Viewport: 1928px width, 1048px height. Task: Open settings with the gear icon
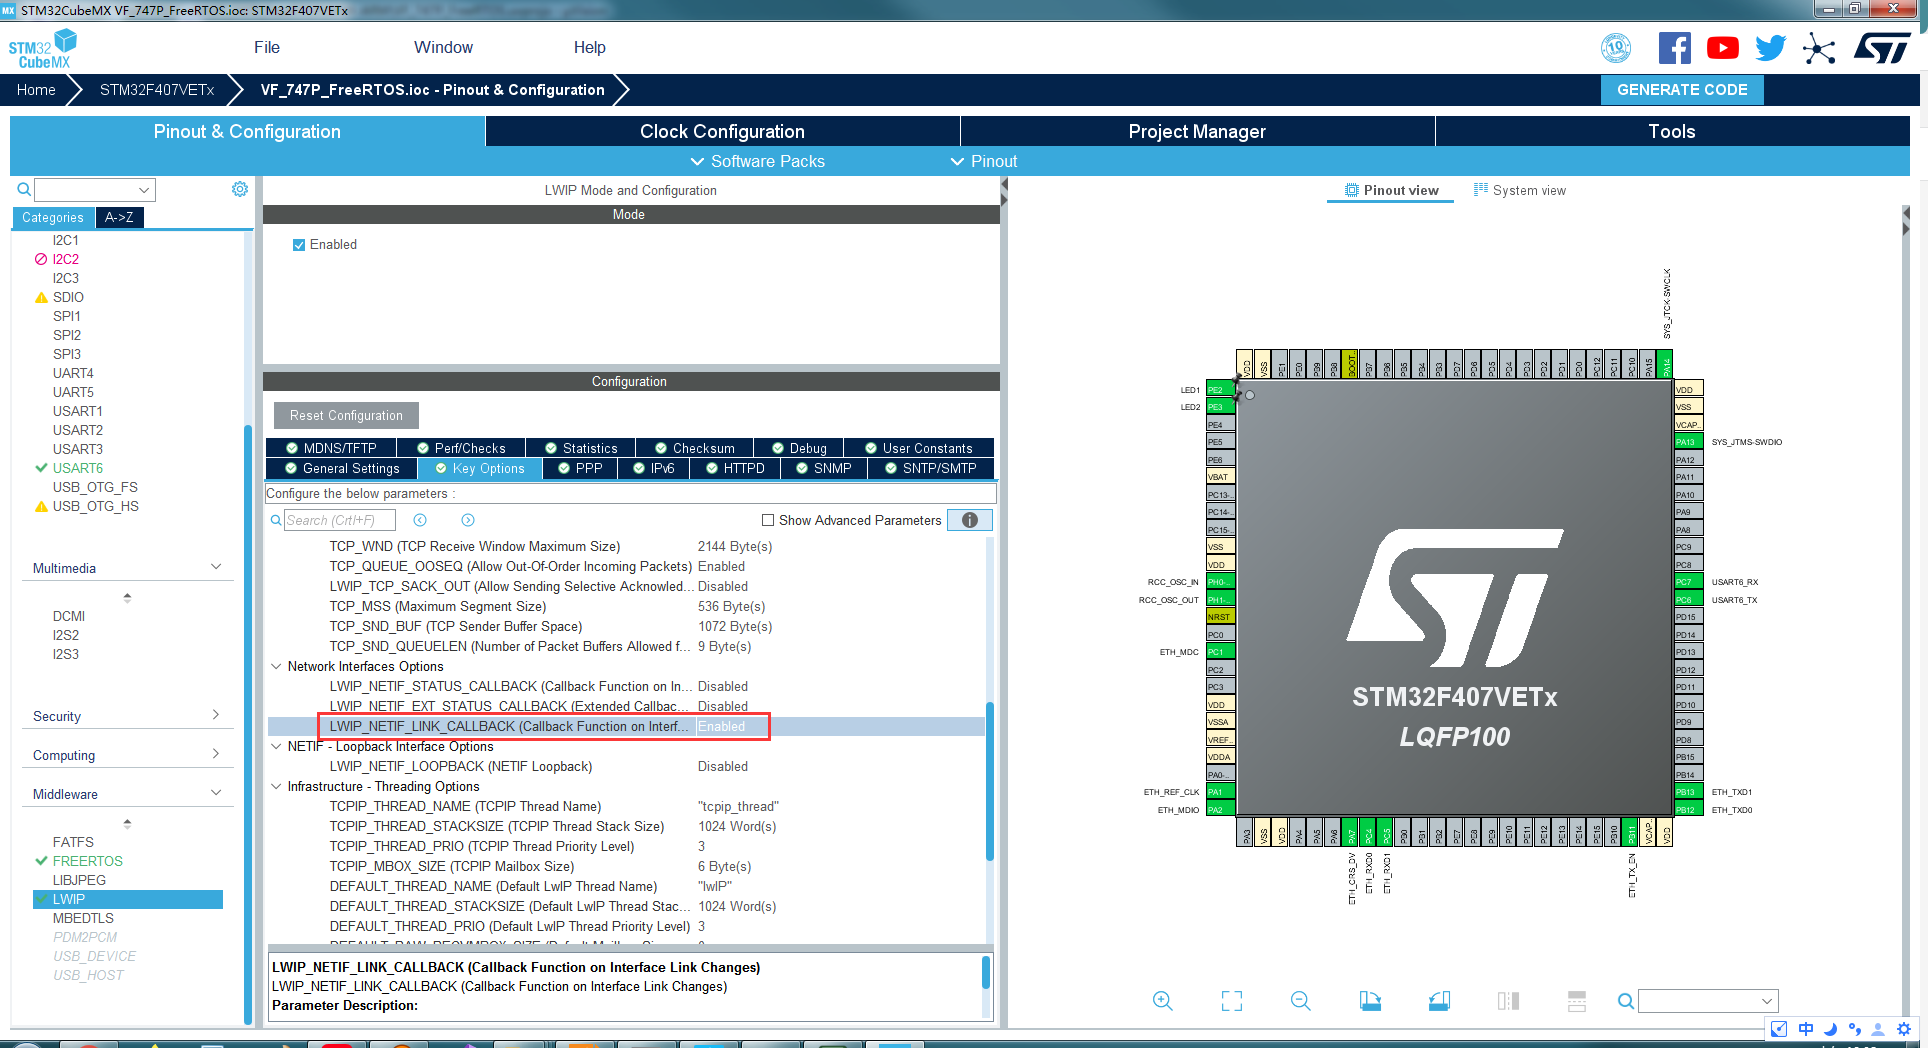239,189
